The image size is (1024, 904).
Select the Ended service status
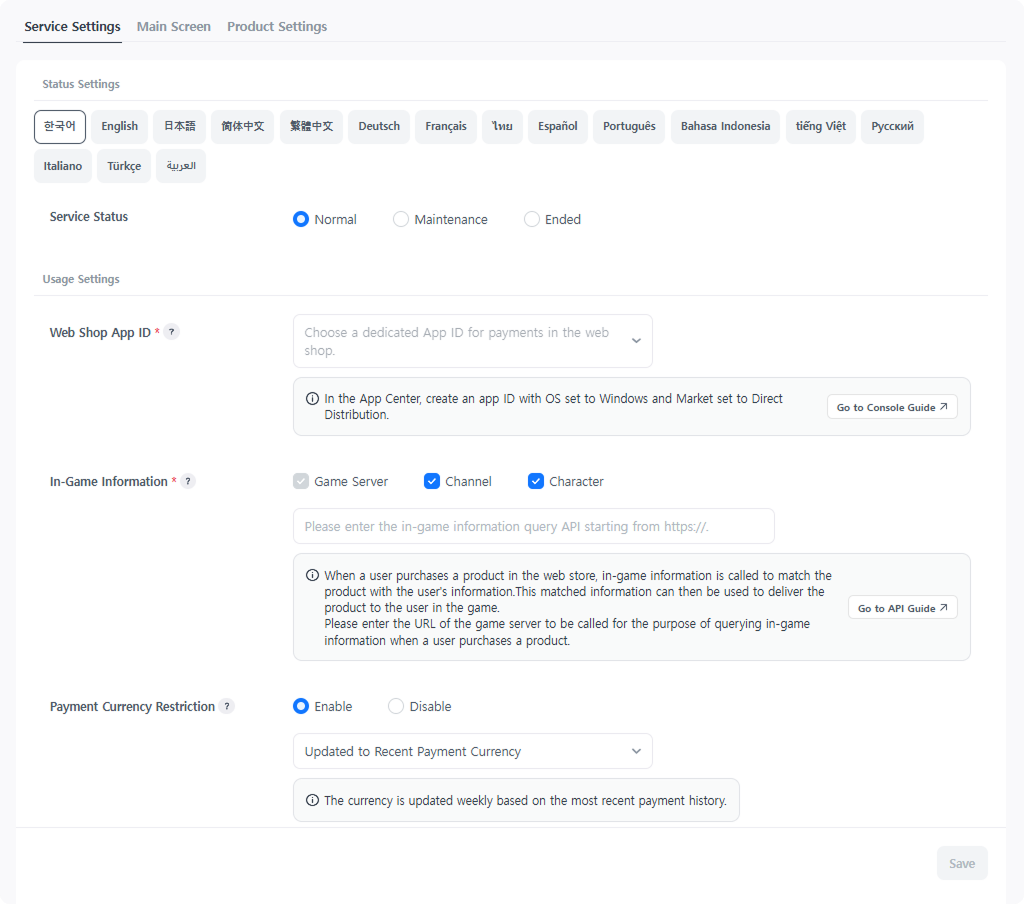coord(532,219)
